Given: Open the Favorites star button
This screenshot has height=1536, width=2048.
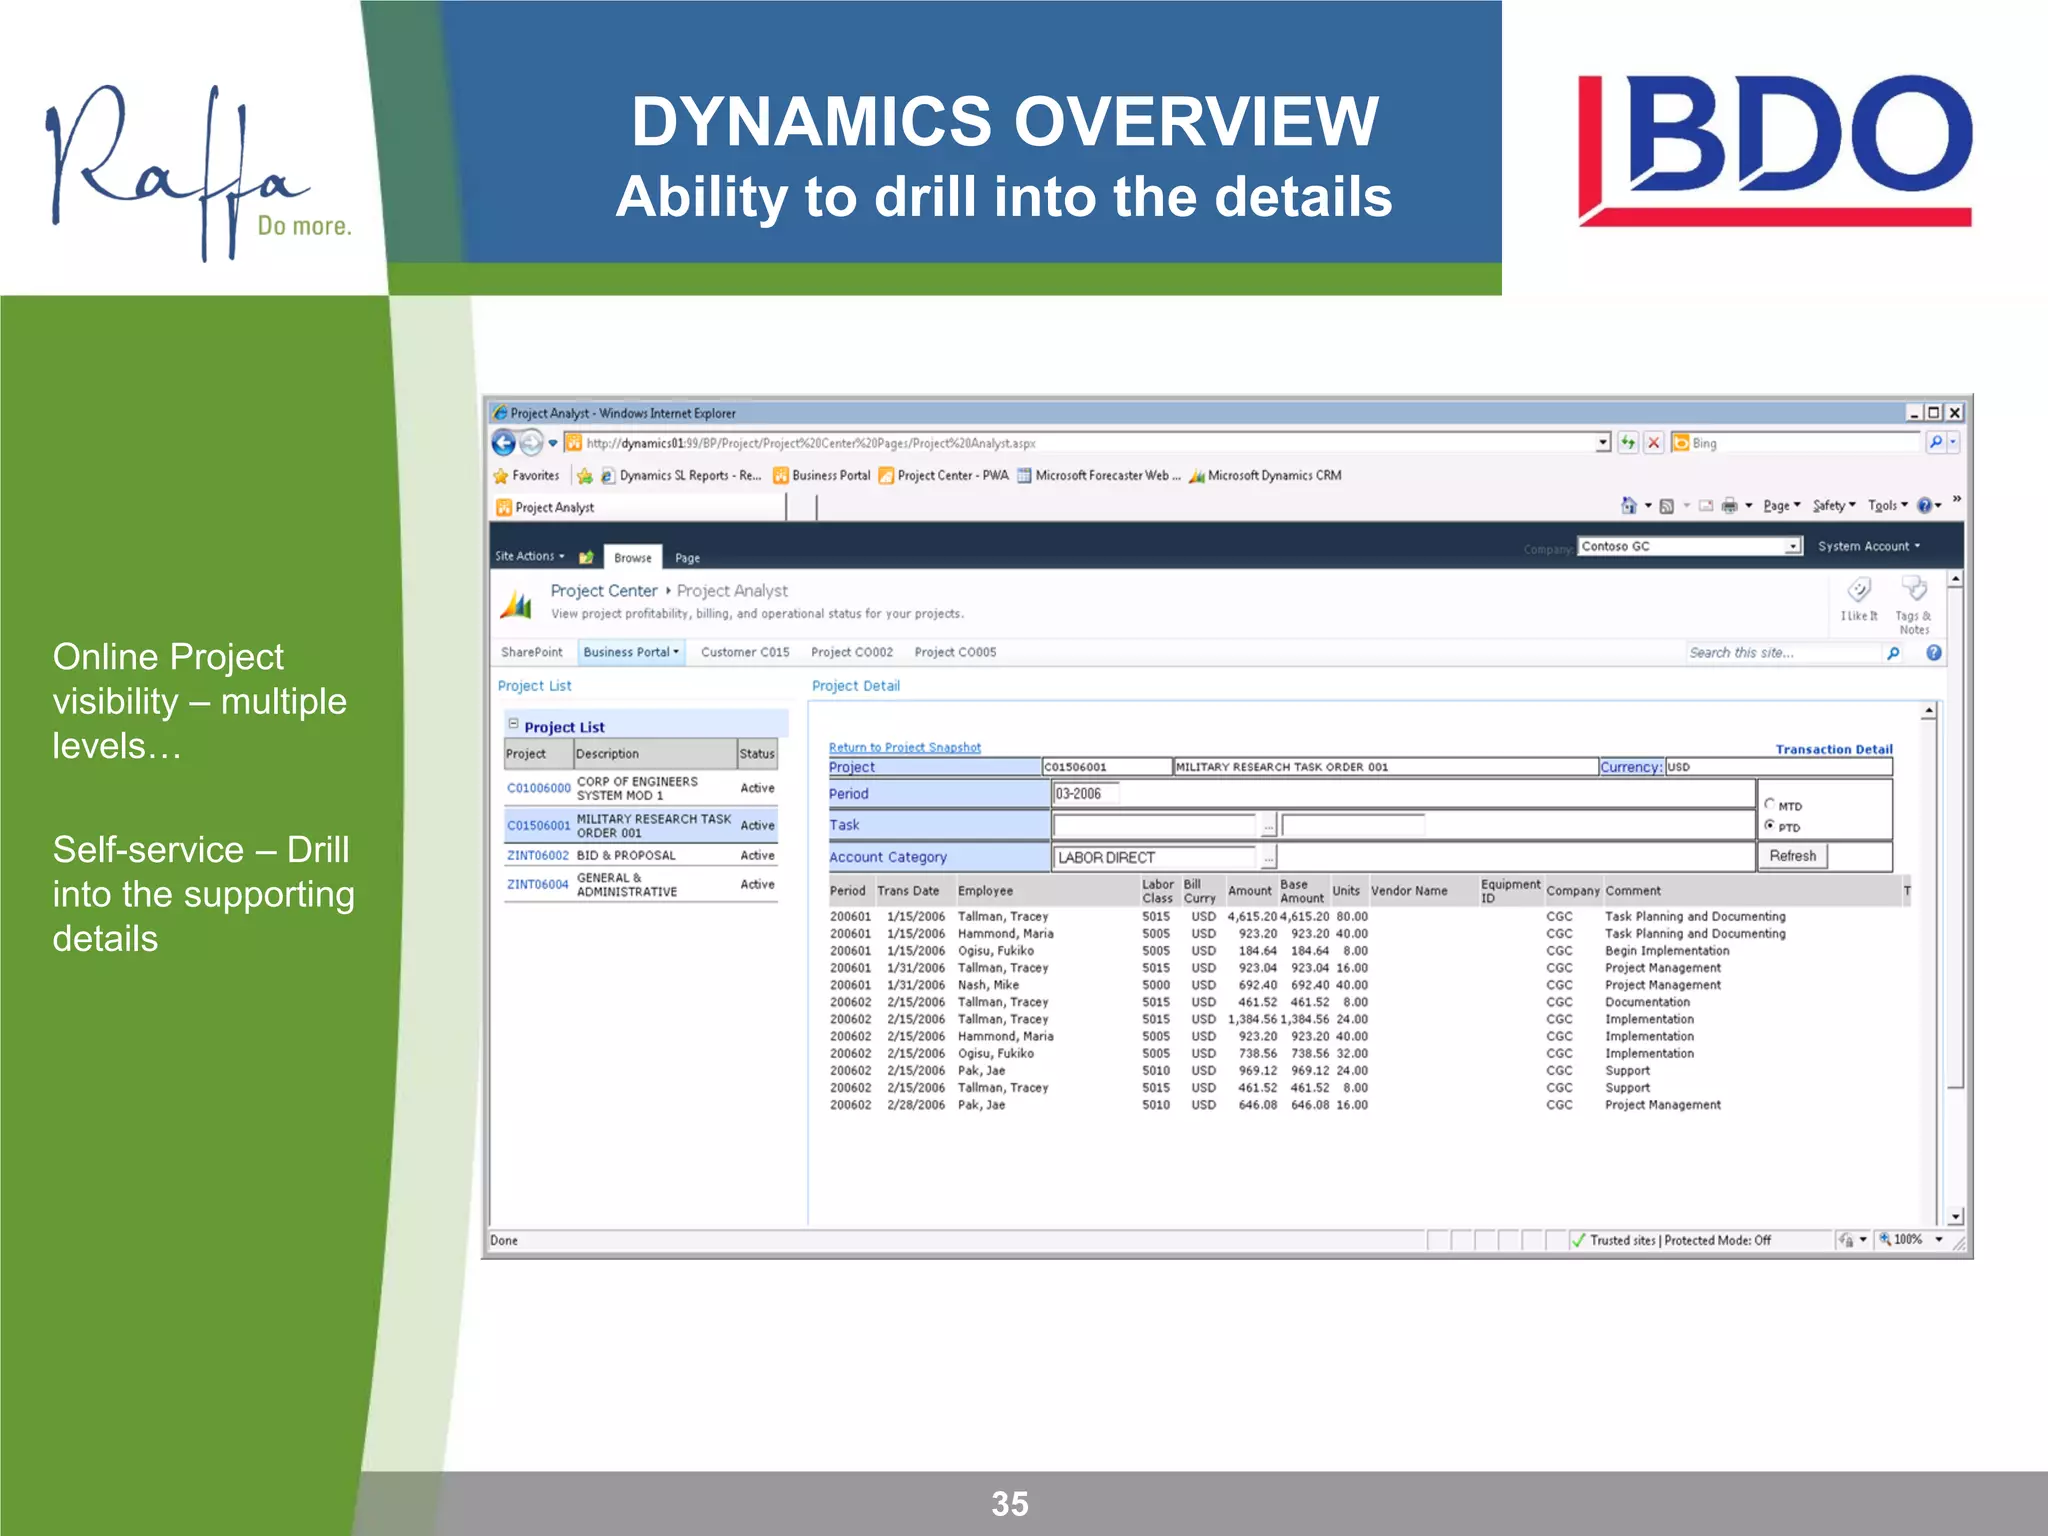Looking at the screenshot, I should click(x=526, y=476).
